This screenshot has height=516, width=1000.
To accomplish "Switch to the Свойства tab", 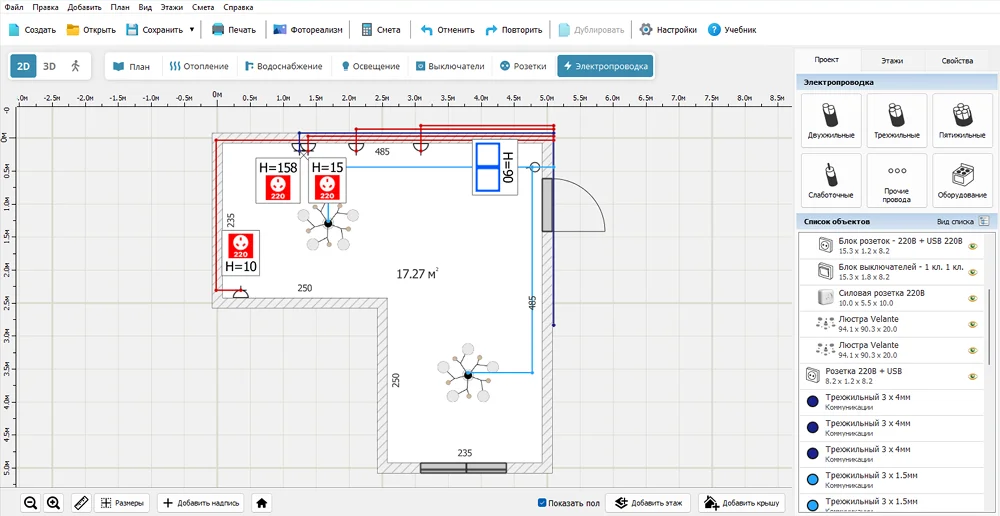I will (x=956, y=61).
